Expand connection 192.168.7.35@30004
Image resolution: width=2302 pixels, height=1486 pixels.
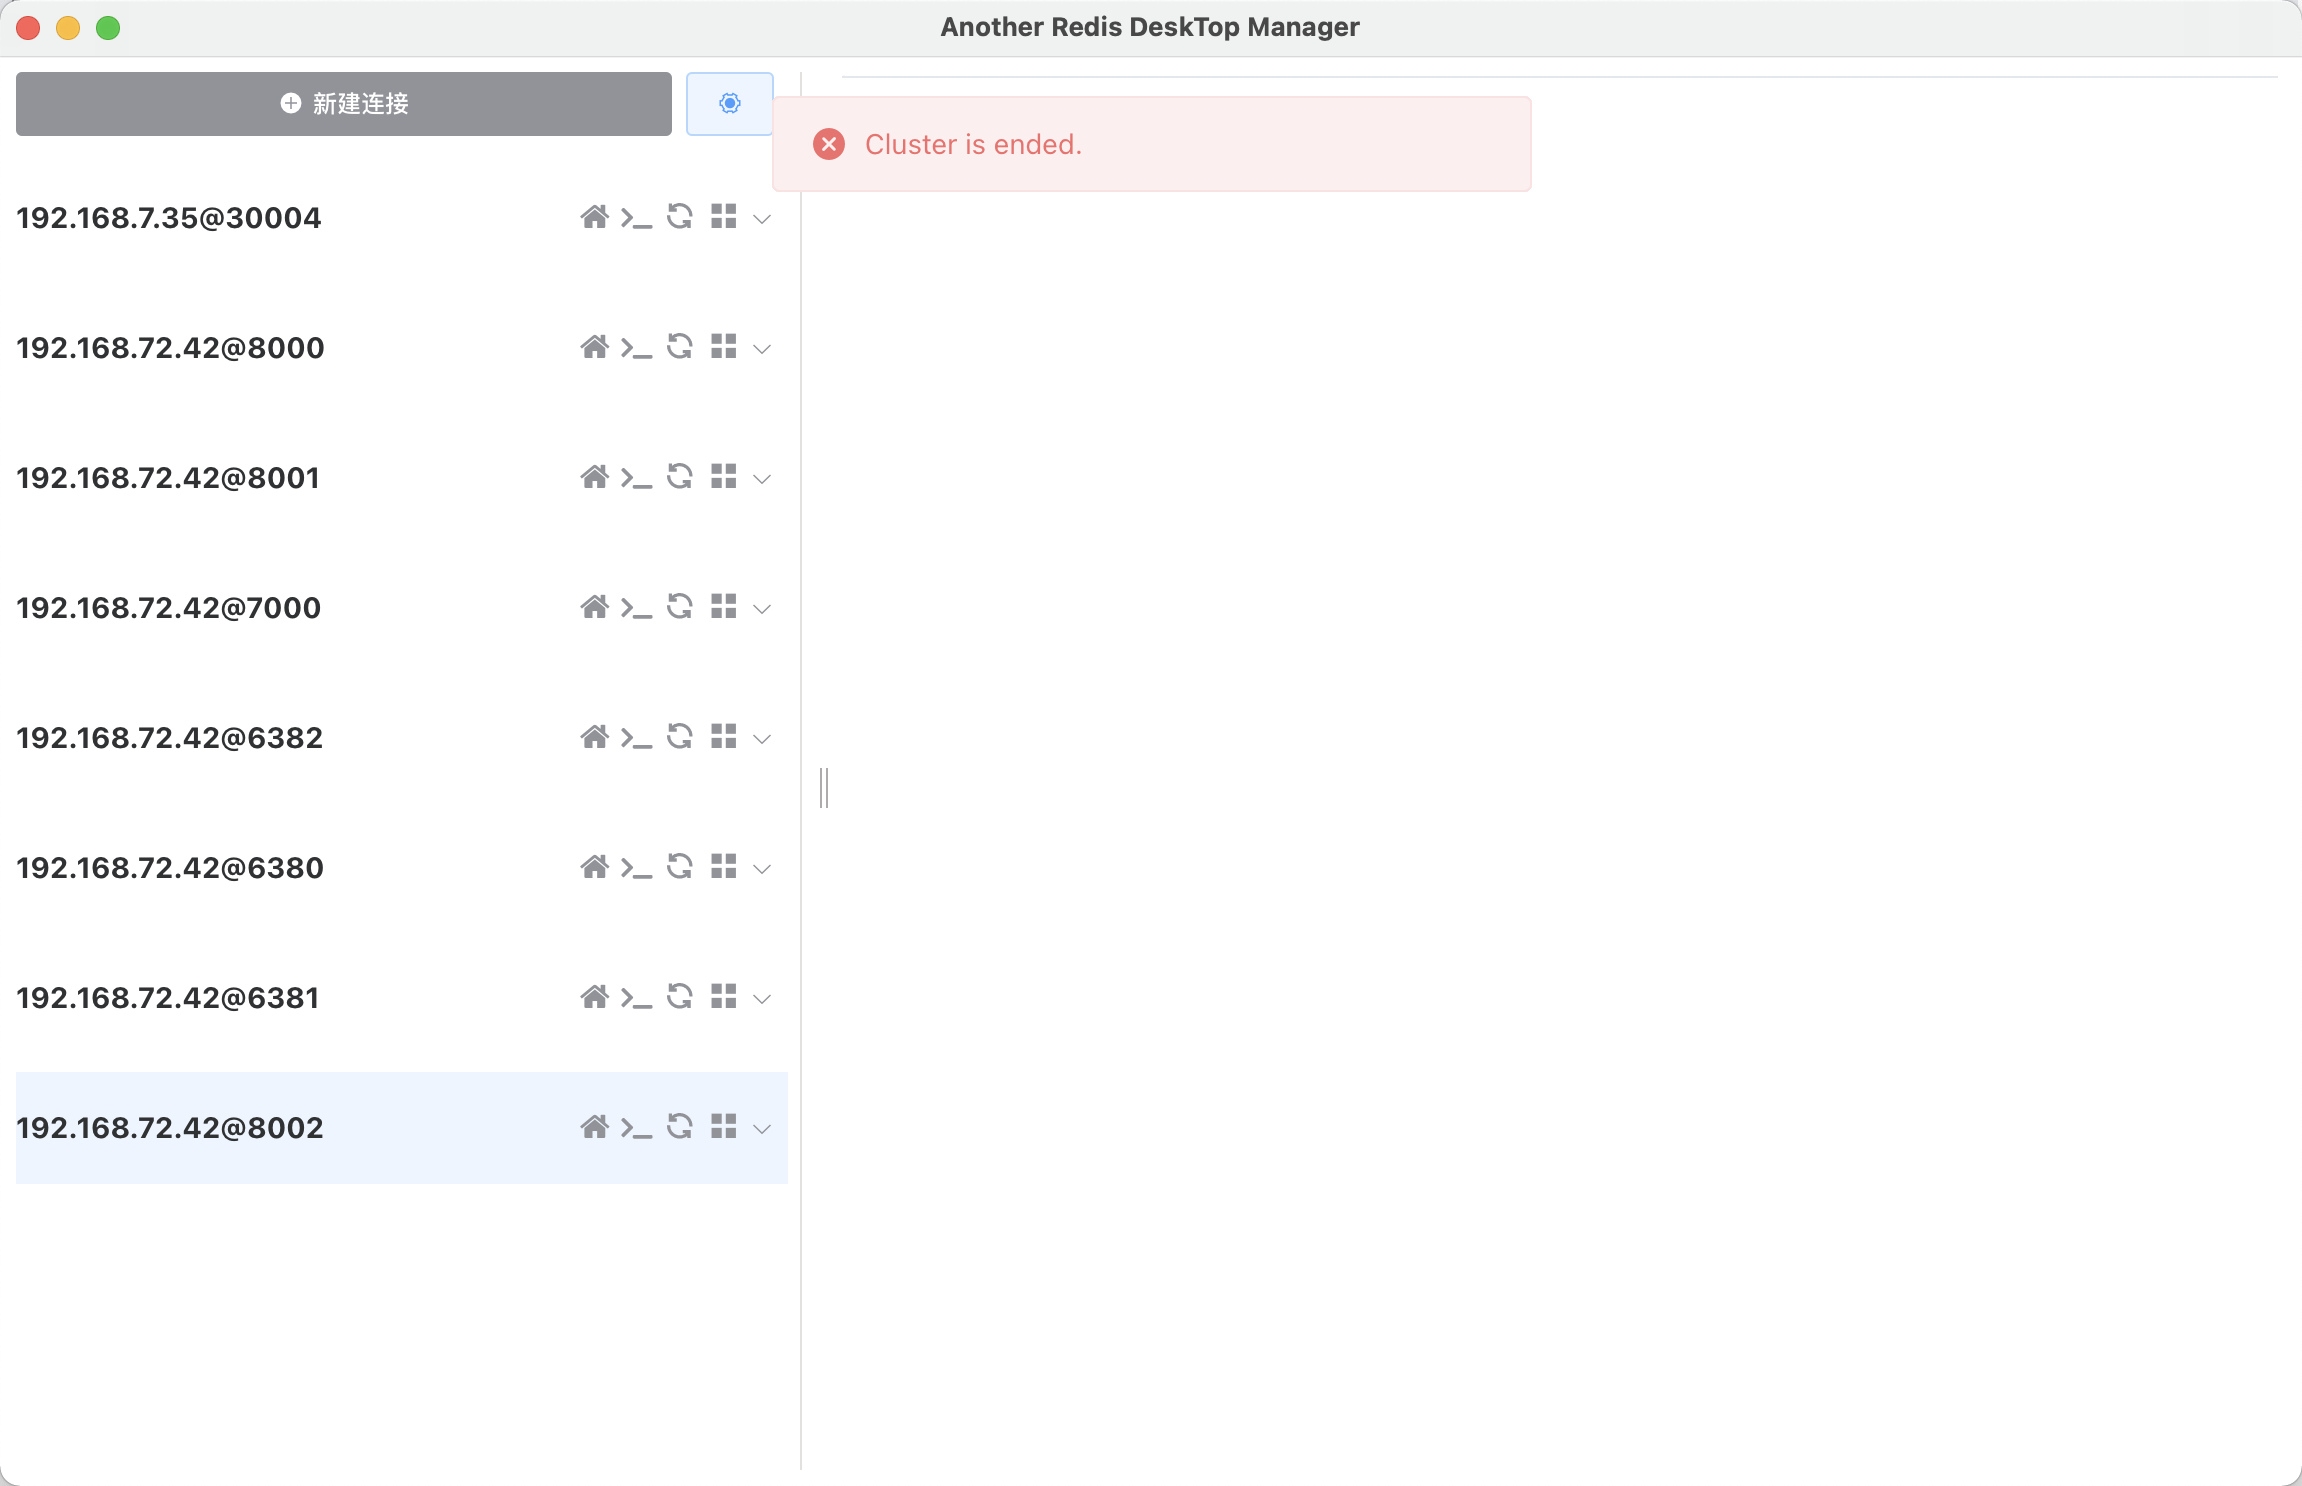pos(762,218)
